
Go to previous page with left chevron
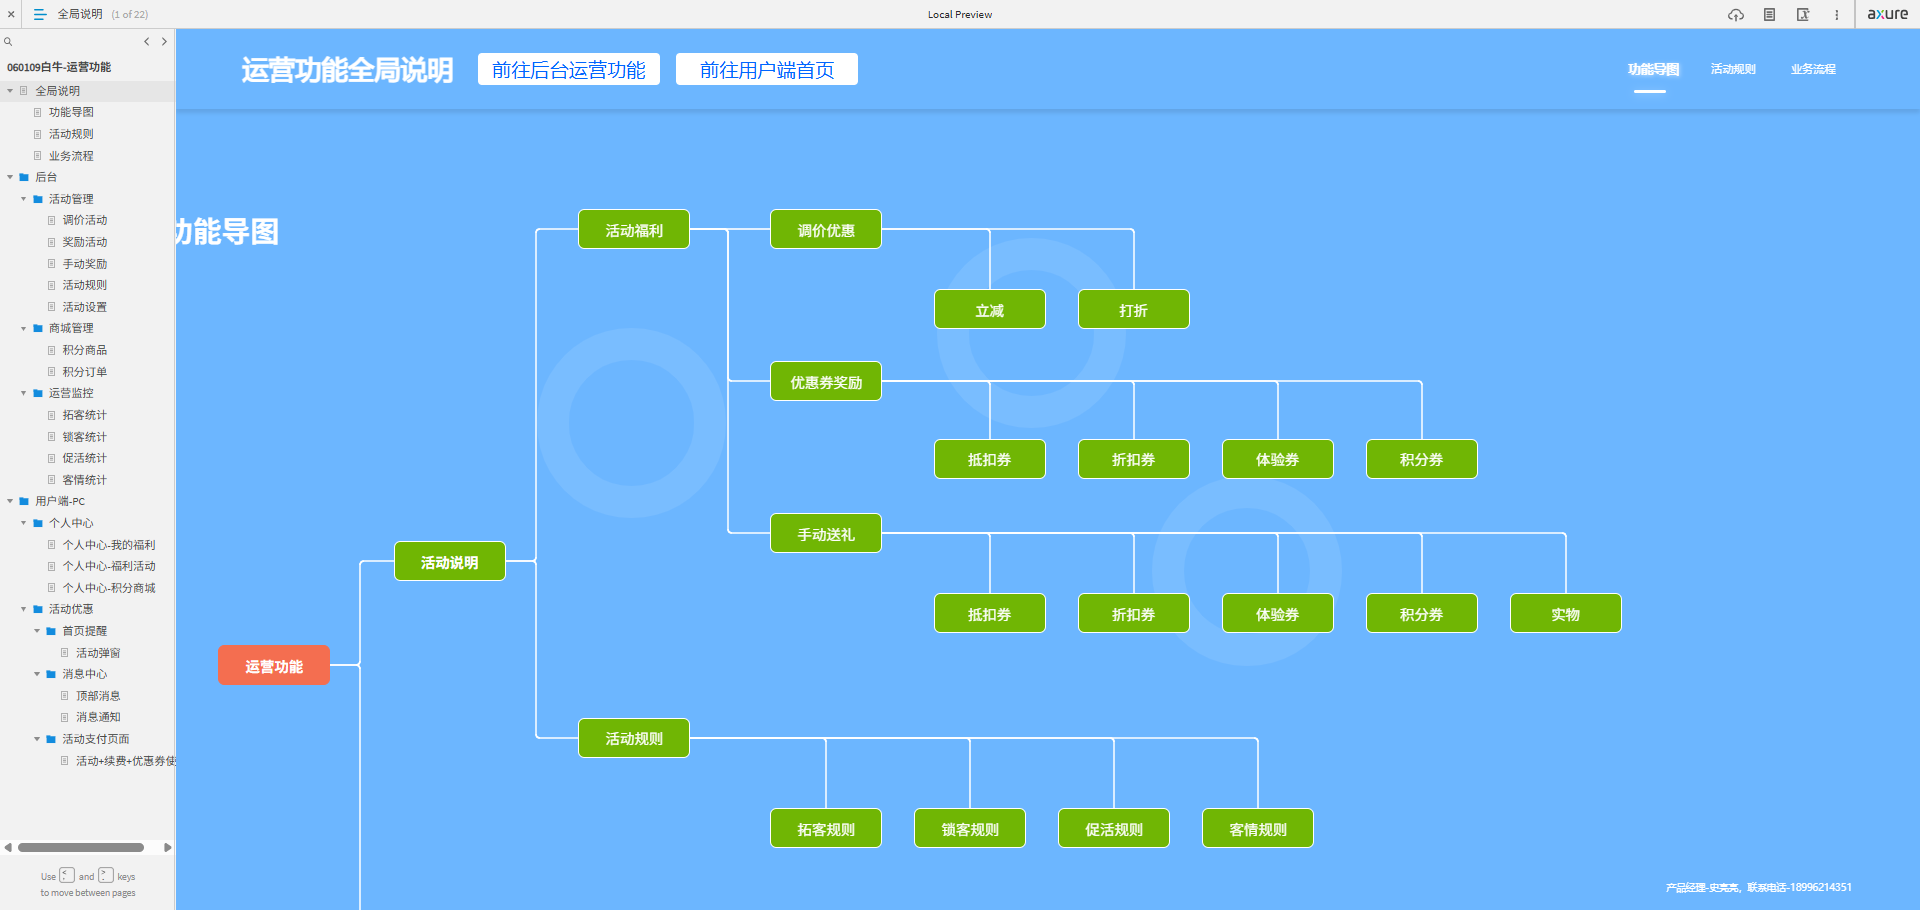click(147, 42)
